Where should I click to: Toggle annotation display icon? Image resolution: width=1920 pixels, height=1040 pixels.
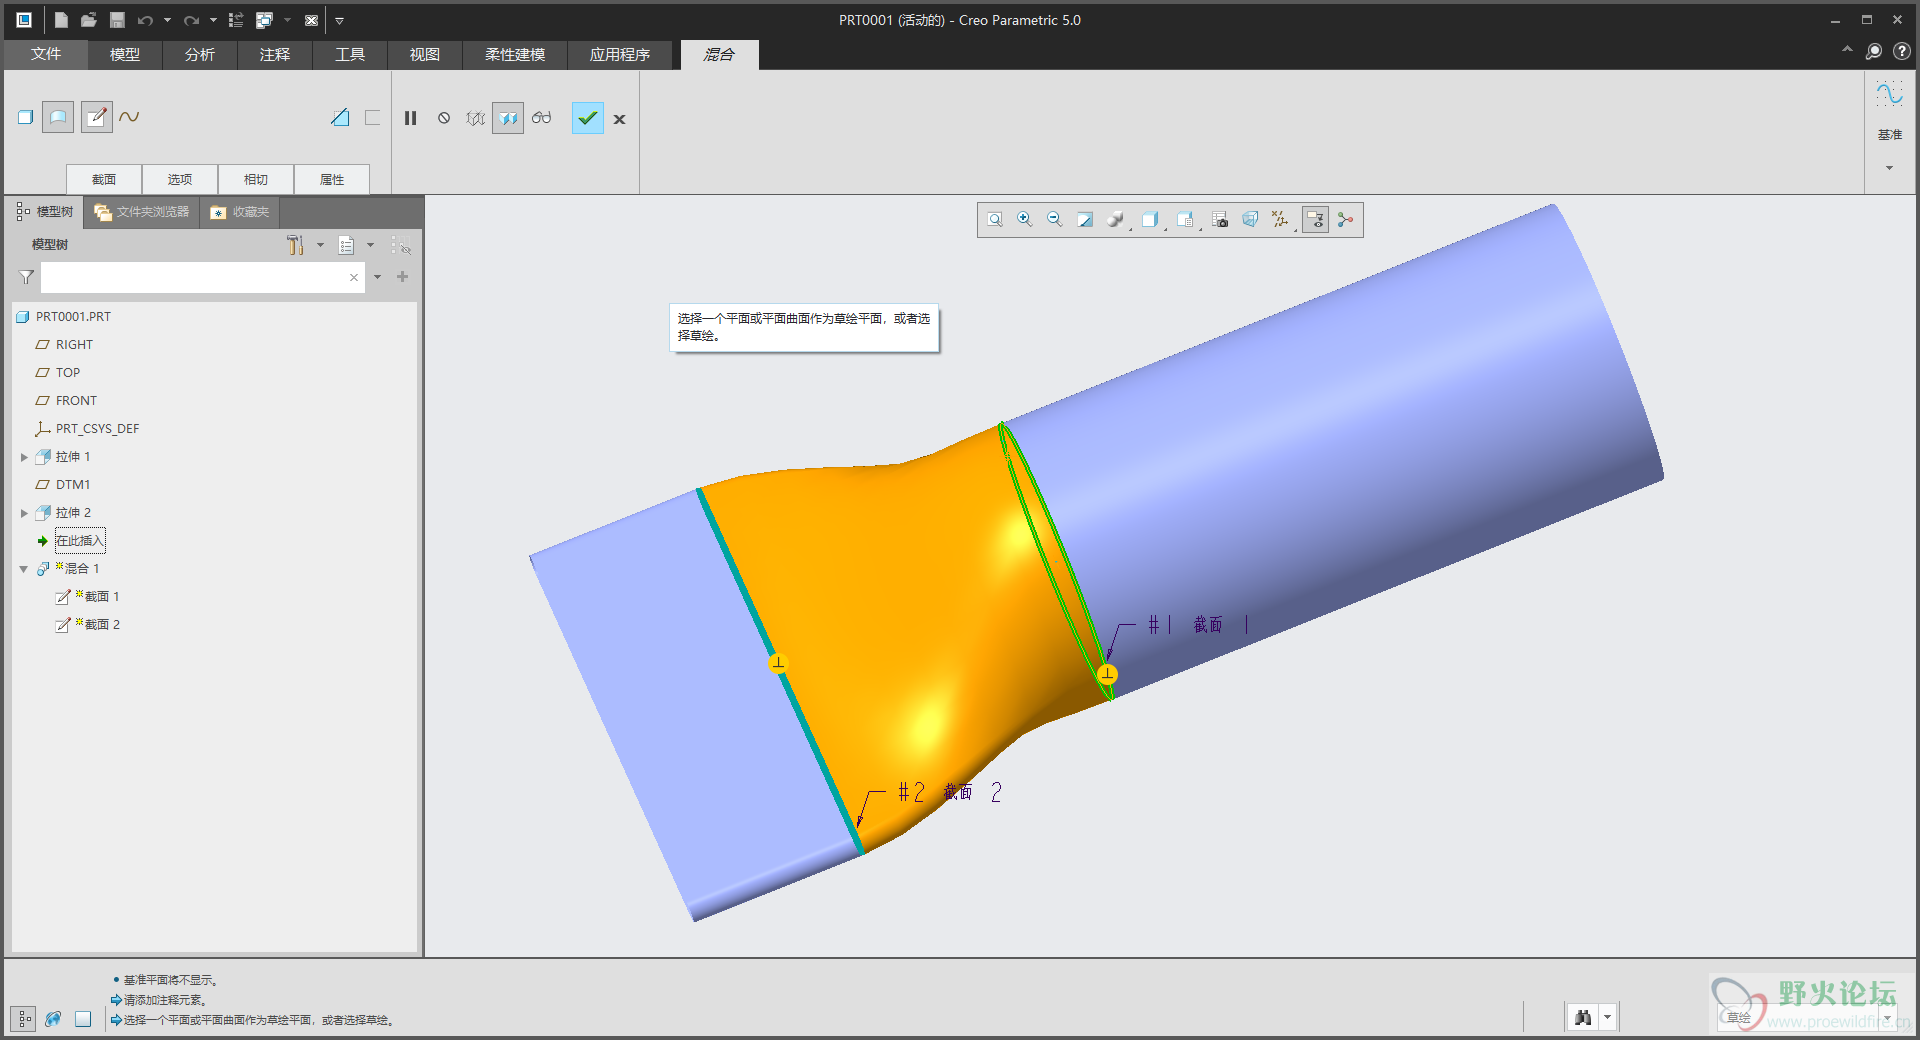1316,220
